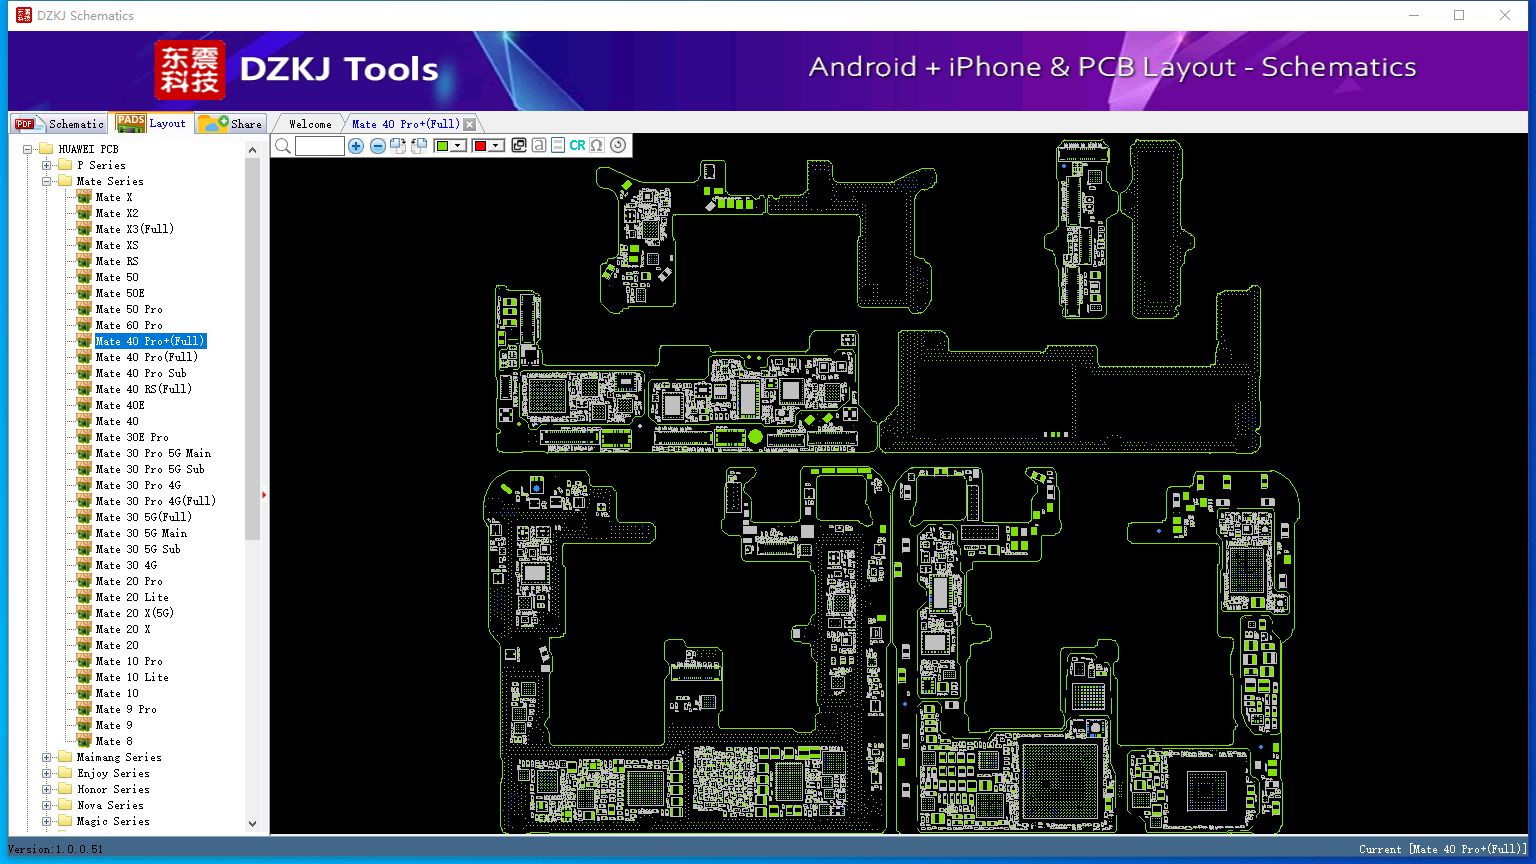This screenshot has height=864, width=1536.
Task: Click the Version:1.0.0.51 status text
Action: (55, 849)
